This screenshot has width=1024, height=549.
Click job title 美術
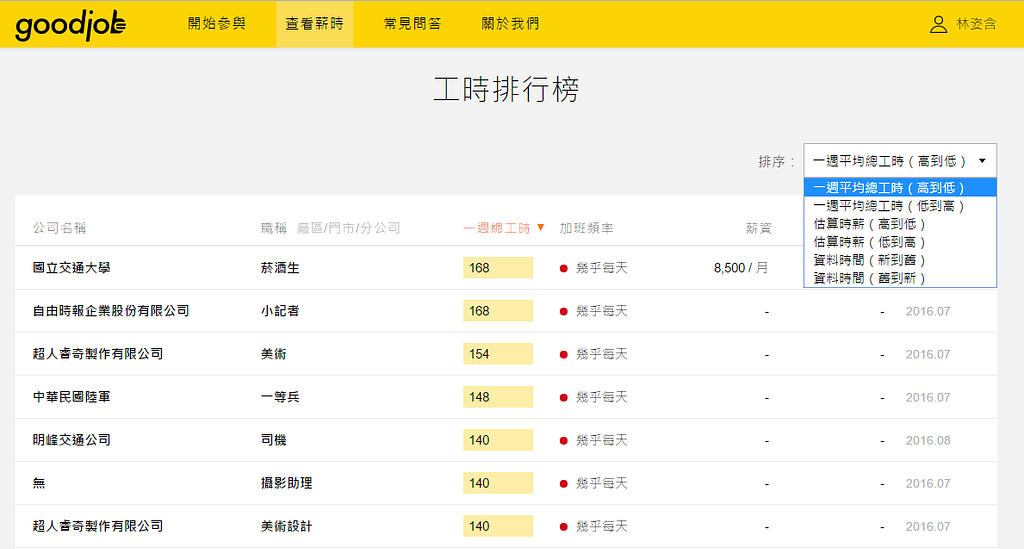(274, 354)
